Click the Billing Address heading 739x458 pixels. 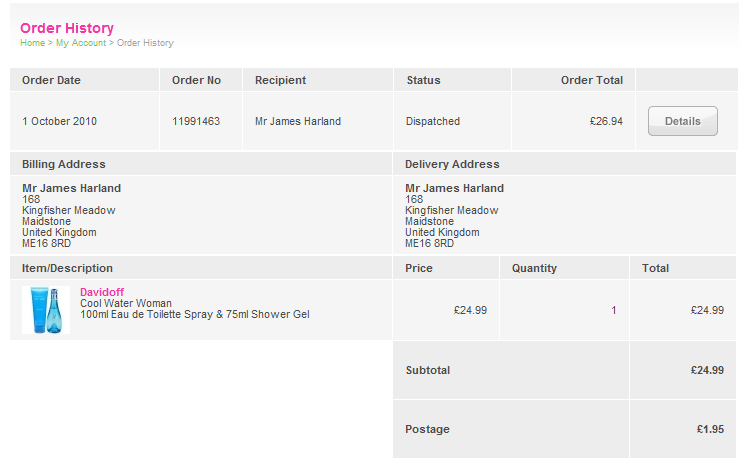(64, 164)
